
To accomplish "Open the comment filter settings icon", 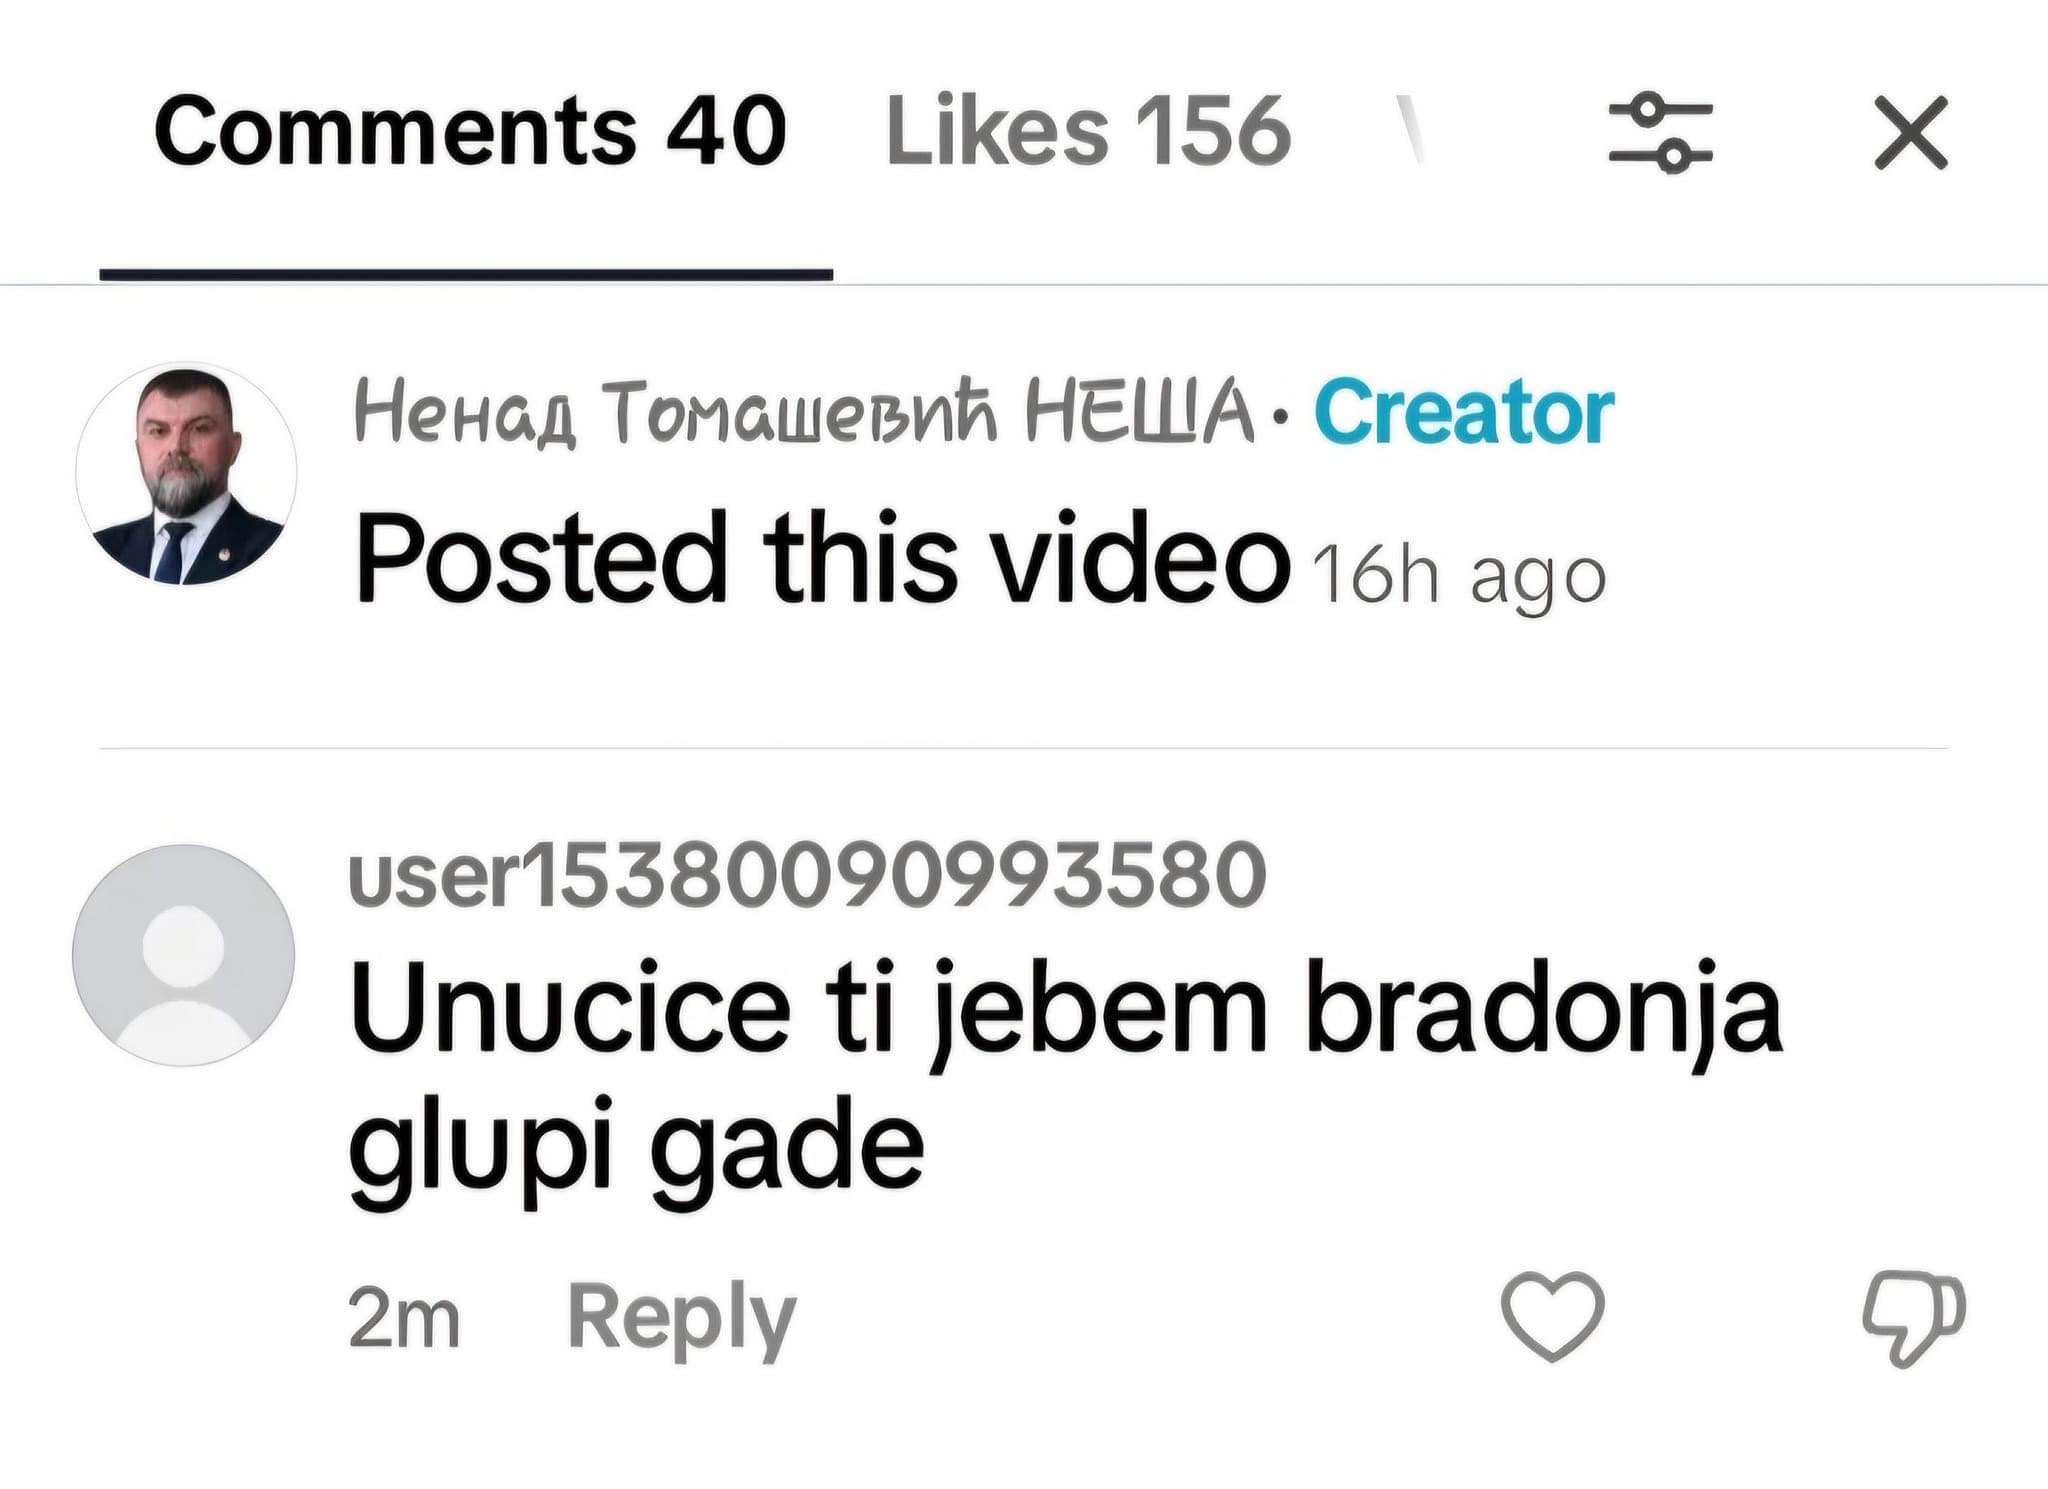I will coord(1661,132).
